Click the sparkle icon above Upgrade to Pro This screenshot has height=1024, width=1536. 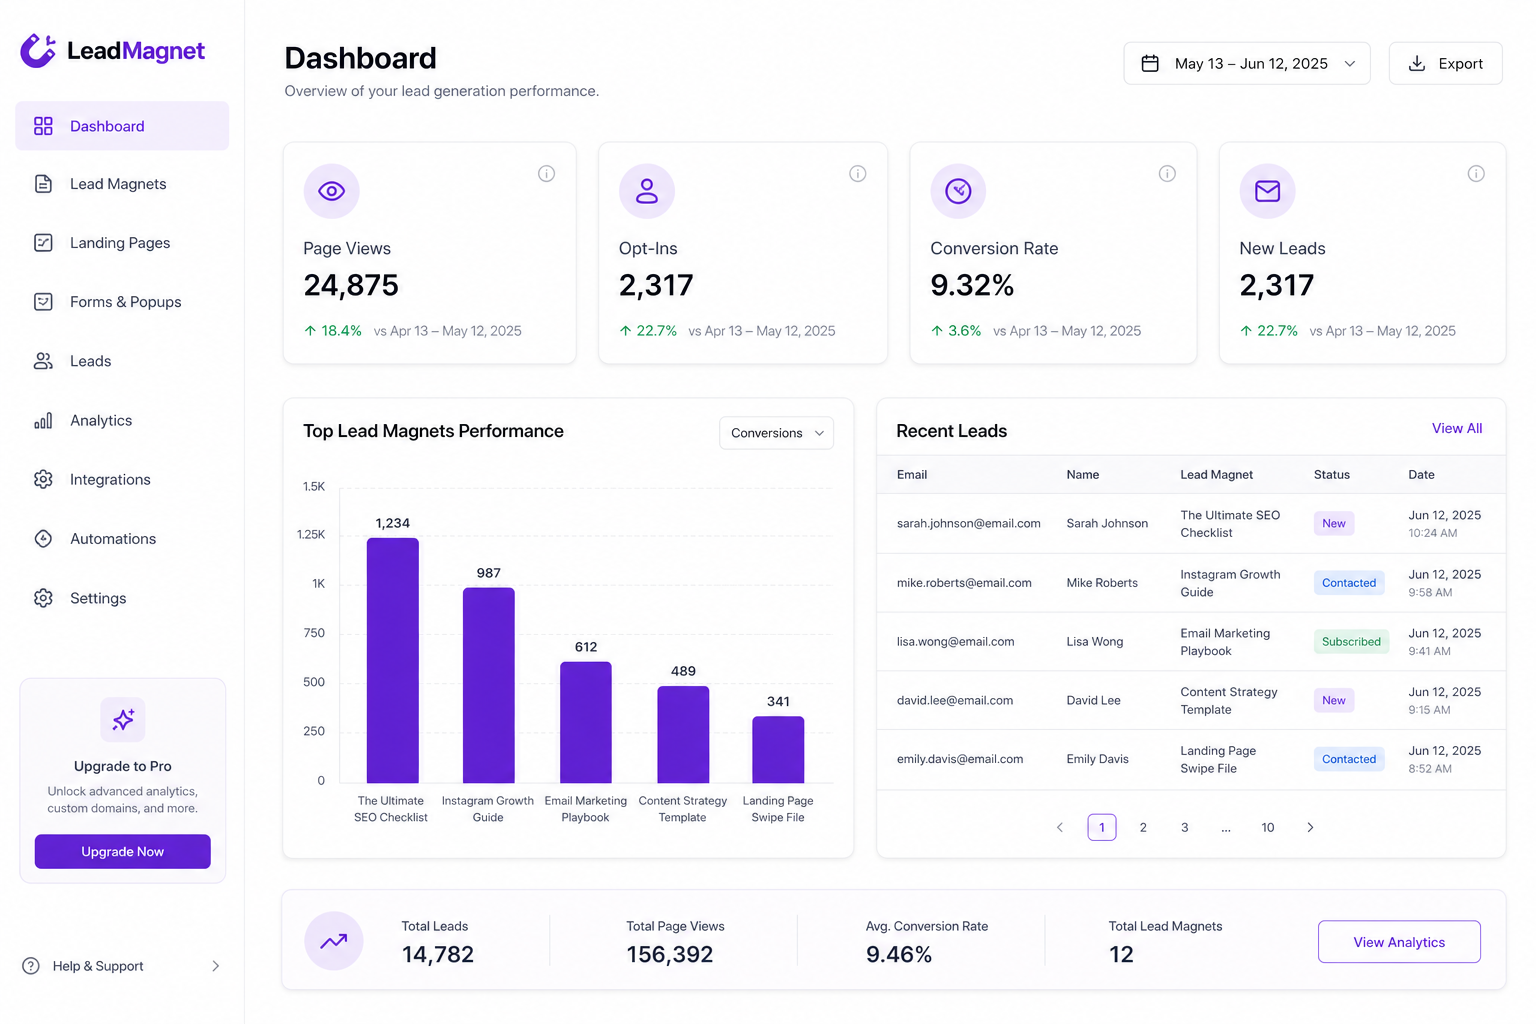coord(123,720)
